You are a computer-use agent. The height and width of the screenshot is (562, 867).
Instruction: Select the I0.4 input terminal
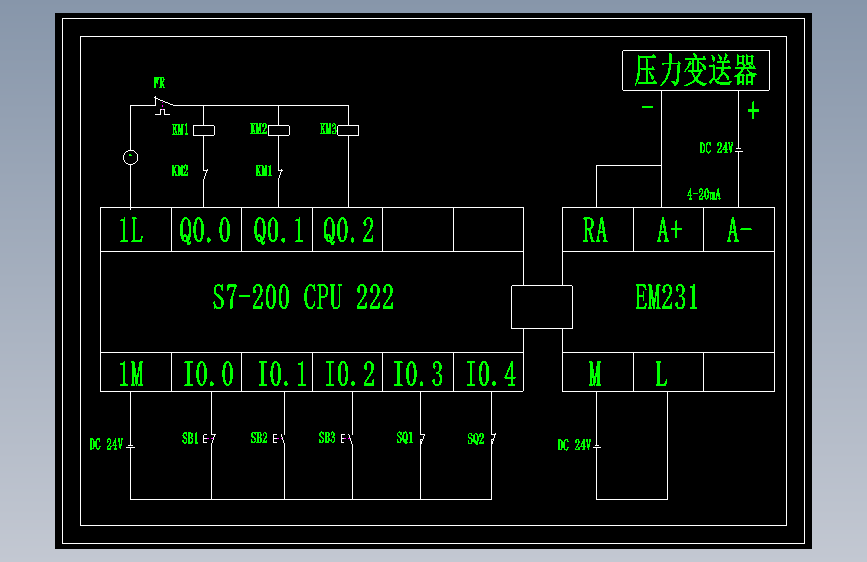(488, 372)
